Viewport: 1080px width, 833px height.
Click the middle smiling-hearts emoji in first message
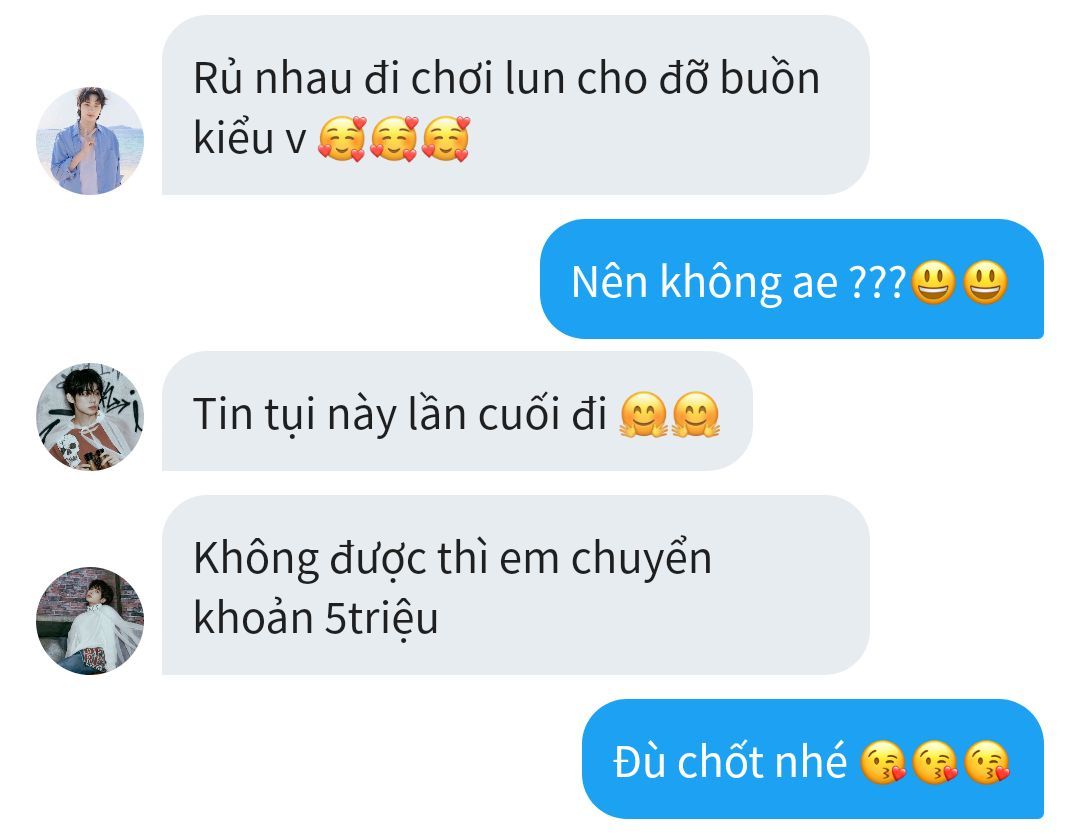[394, 139]
